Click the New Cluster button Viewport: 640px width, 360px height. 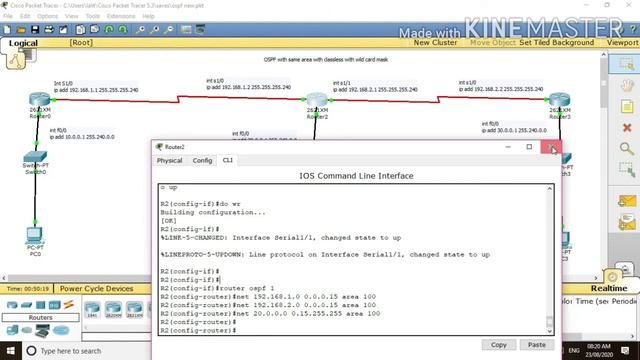click(x=435, y=42)
